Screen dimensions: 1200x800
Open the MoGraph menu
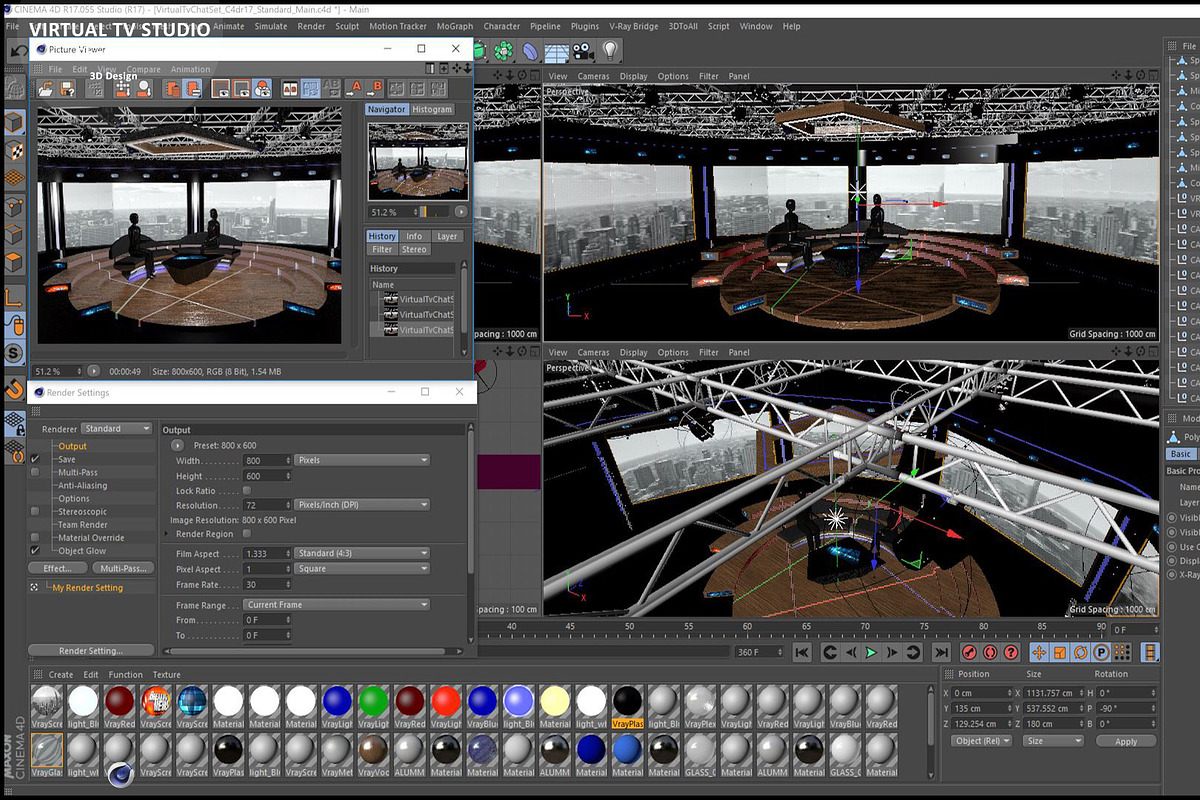pyautogui.click(x=453, y=26)
